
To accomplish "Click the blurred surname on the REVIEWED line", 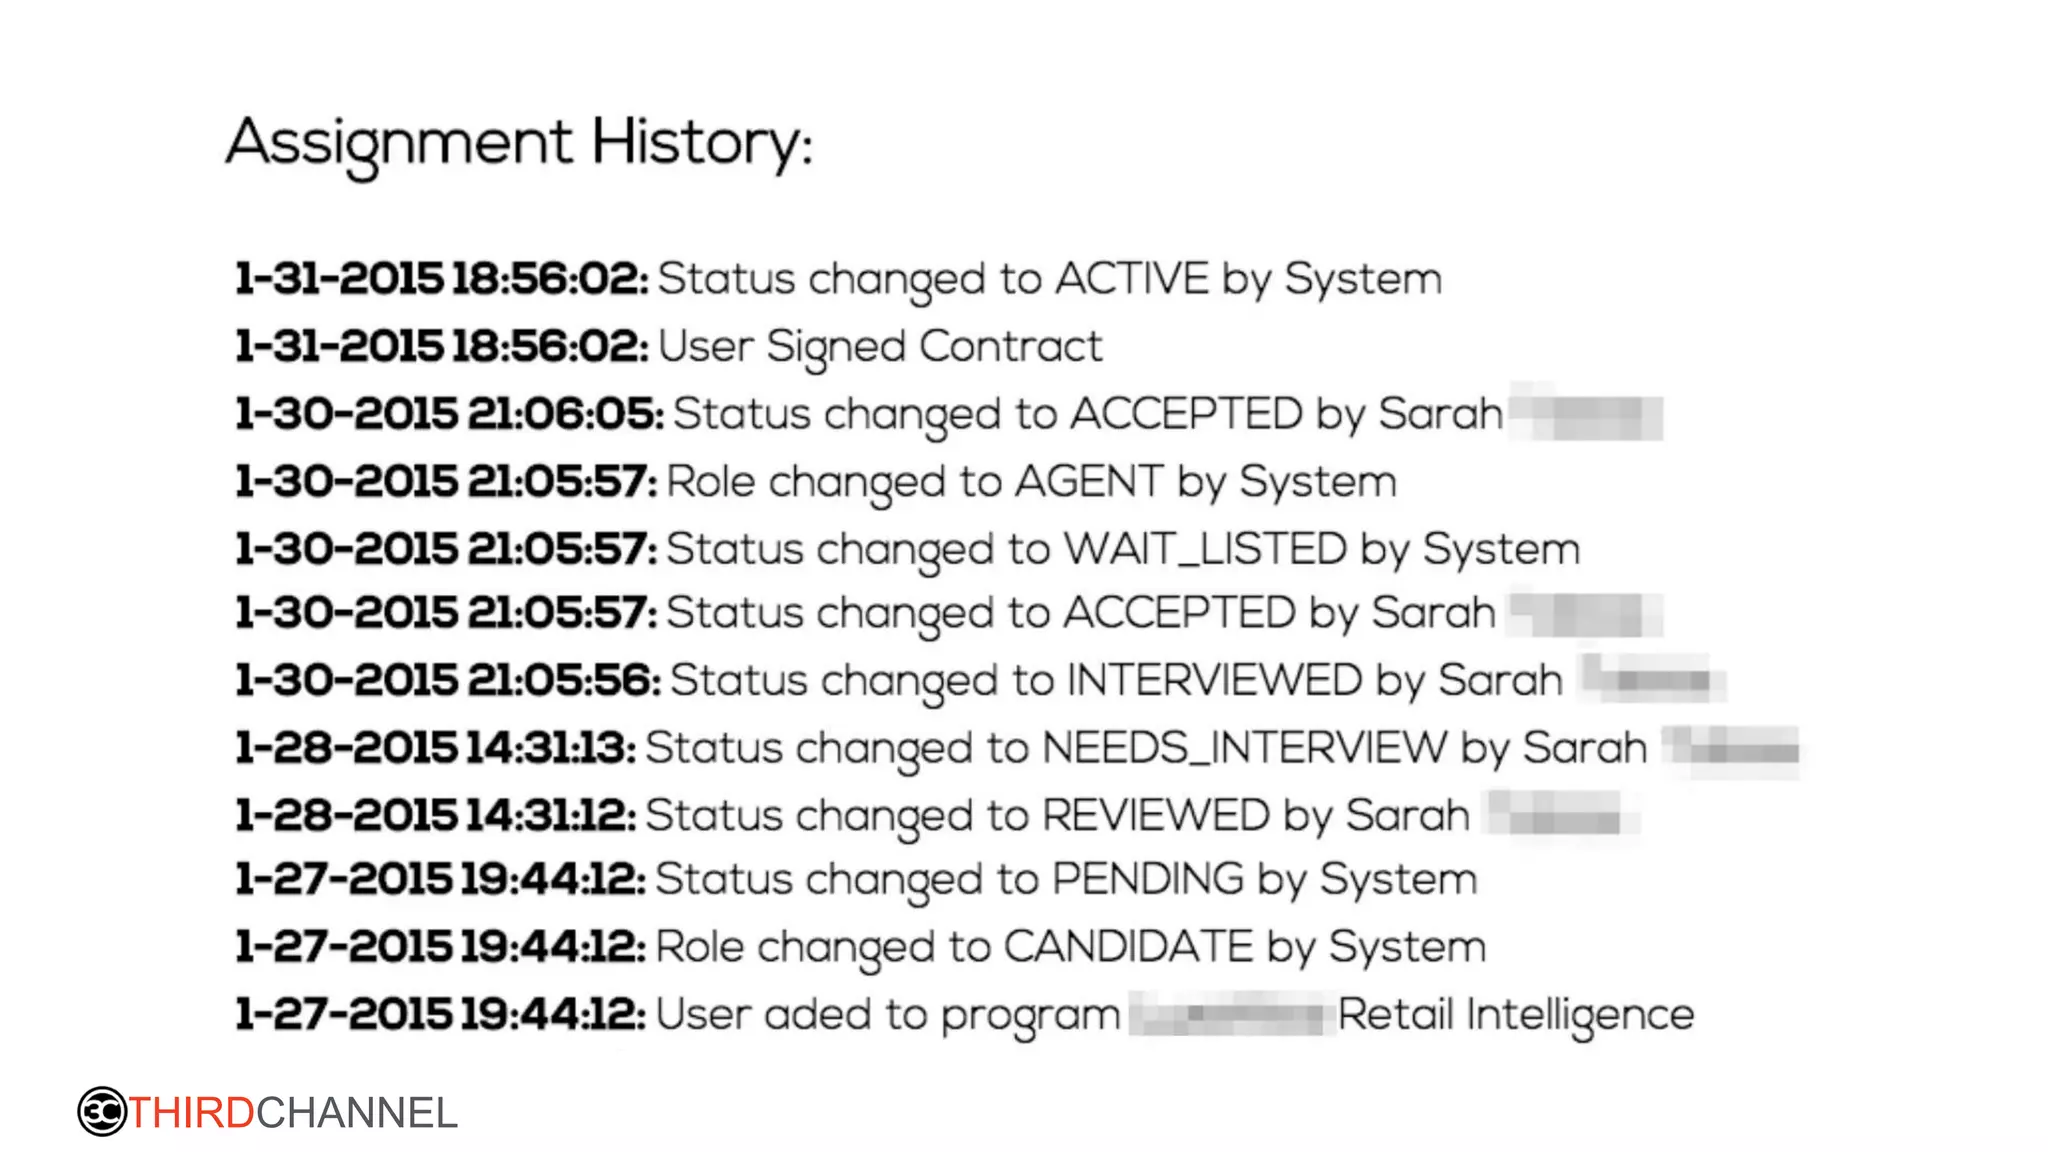I will coord(1560,815).
